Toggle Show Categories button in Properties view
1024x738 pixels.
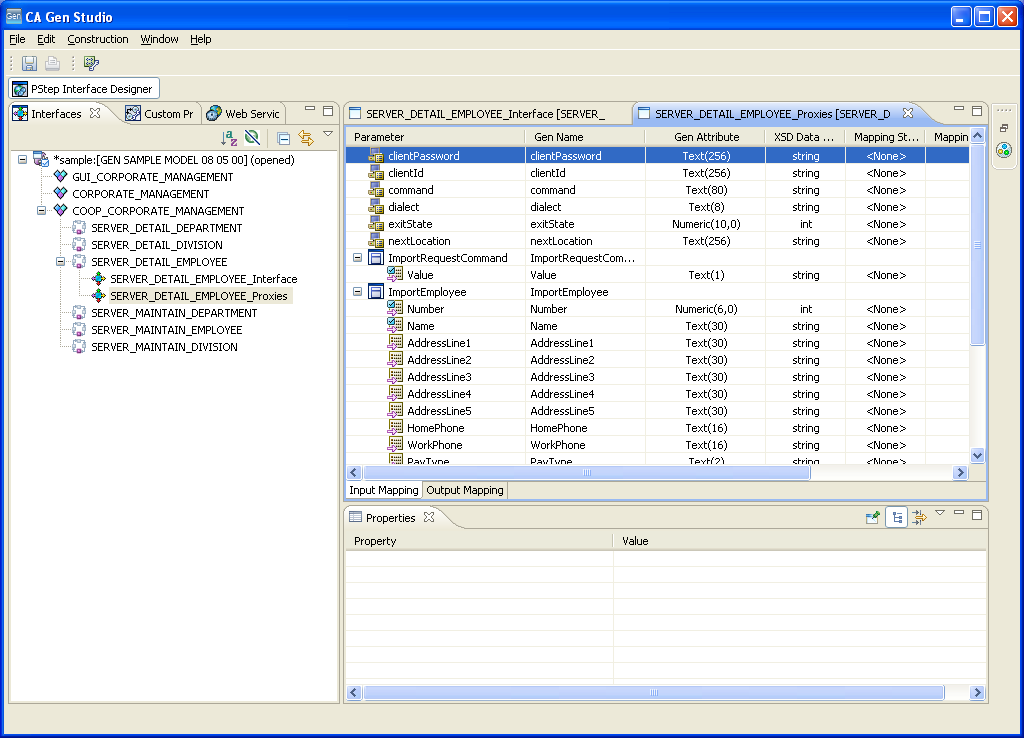click(897, 517)
